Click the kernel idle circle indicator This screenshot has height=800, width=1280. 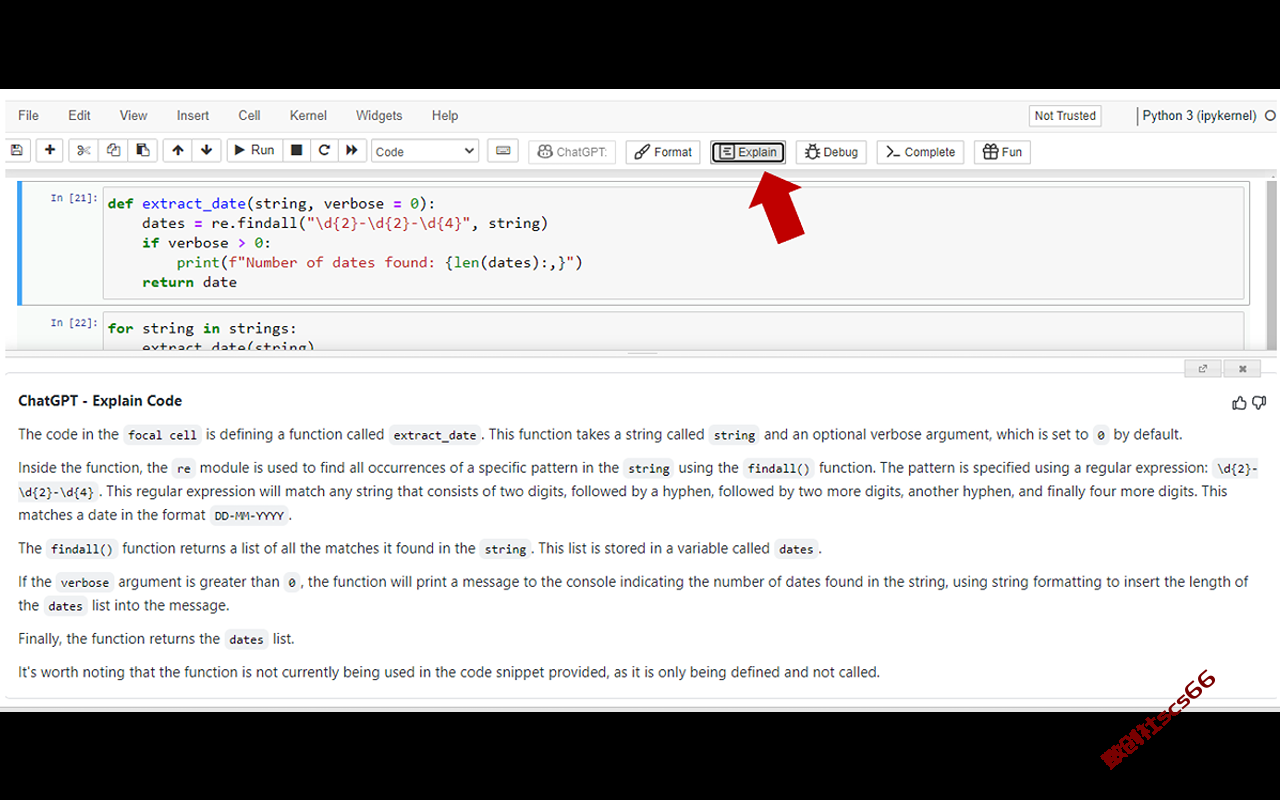pos(1270,116)
